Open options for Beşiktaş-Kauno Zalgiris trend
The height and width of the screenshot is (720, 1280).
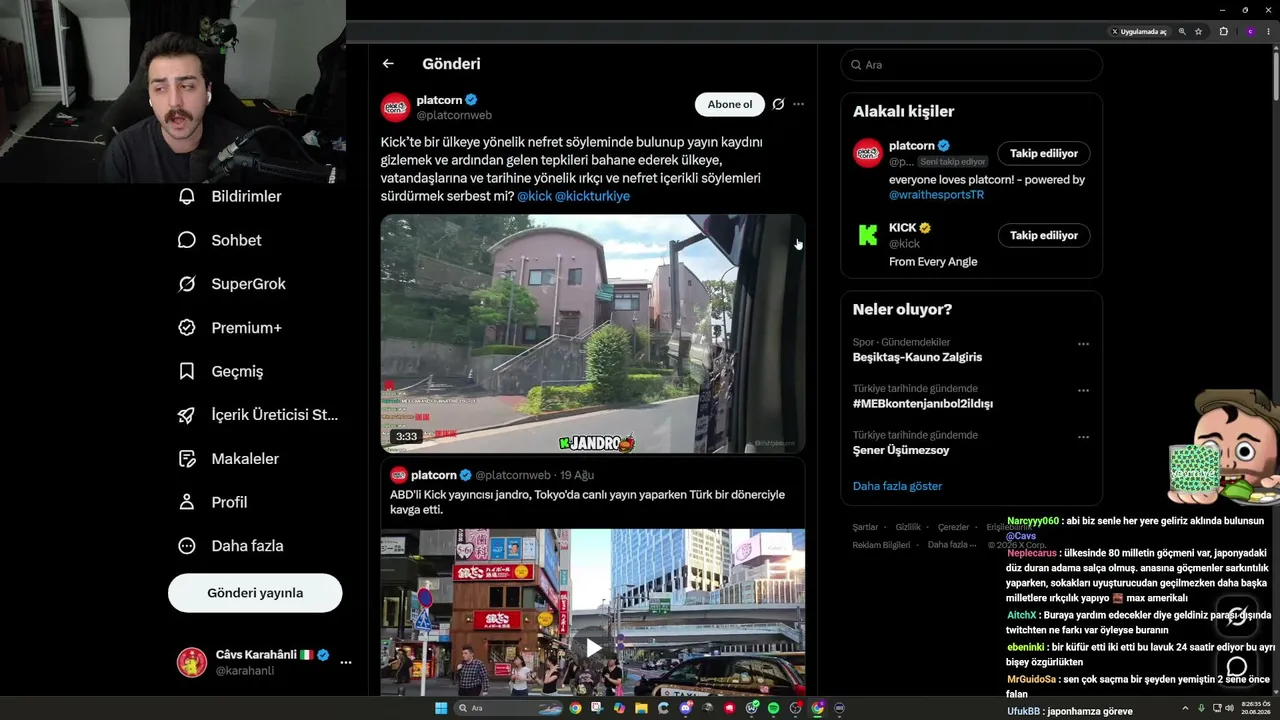(1083, 344)
